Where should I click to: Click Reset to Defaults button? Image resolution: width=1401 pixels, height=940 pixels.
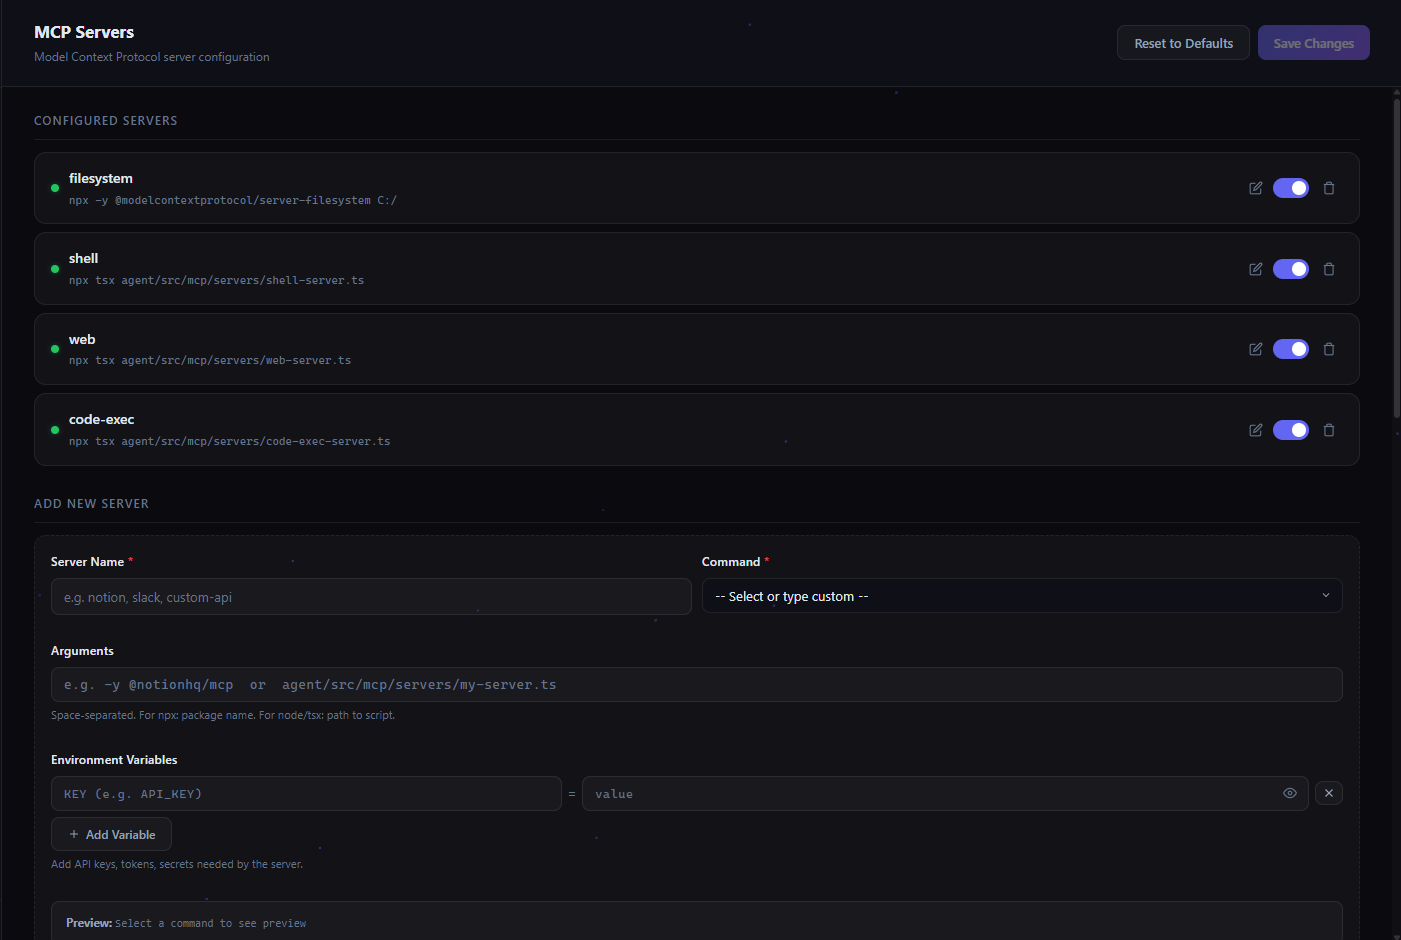[1183, 43]
